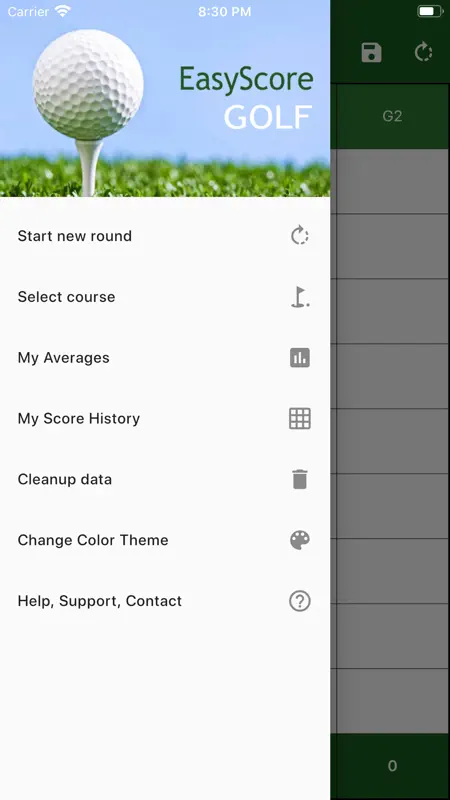Click the grid icon beside My Score History
This screenshot has height=800, width=450.
pyautogui.click(x=299, y=418)
